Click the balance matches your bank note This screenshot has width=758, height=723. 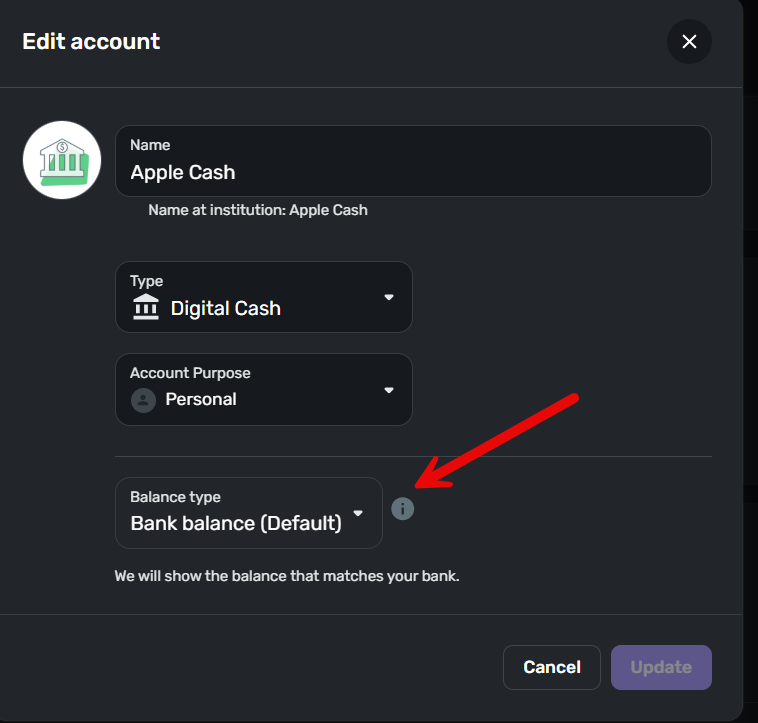pos(287,576)
